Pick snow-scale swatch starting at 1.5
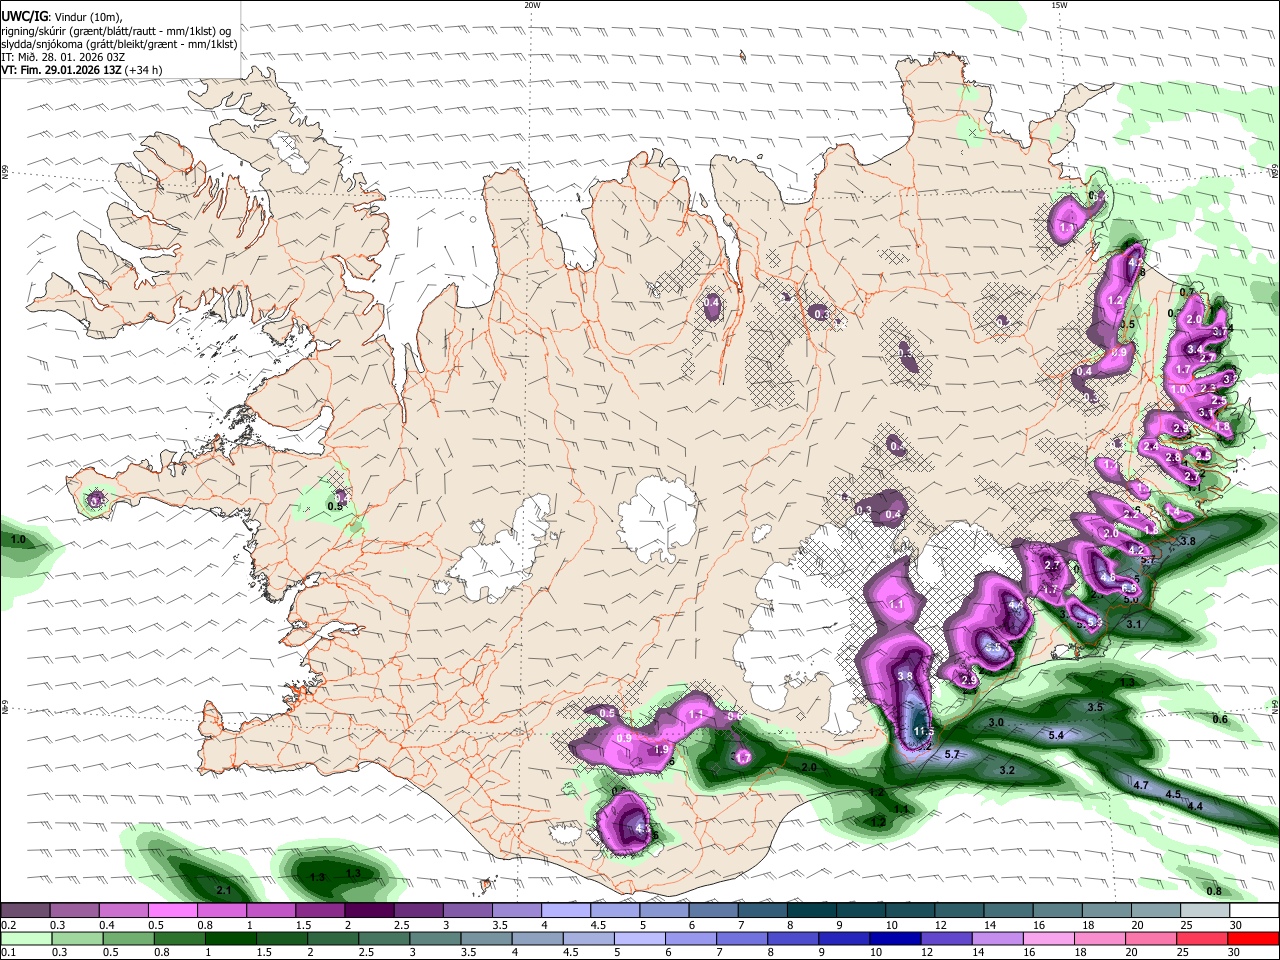The height and width of the screenshot is (960, 1280). 319,911
